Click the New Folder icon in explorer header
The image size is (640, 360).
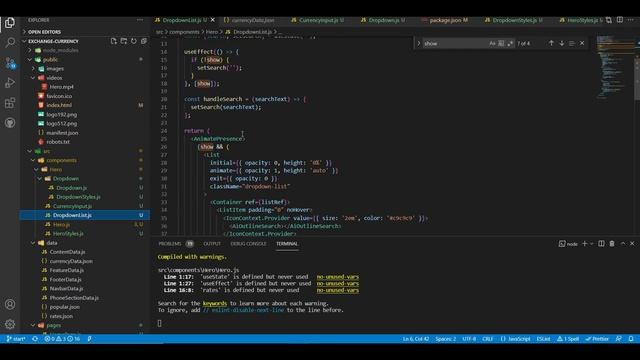(x=124, y=41)
